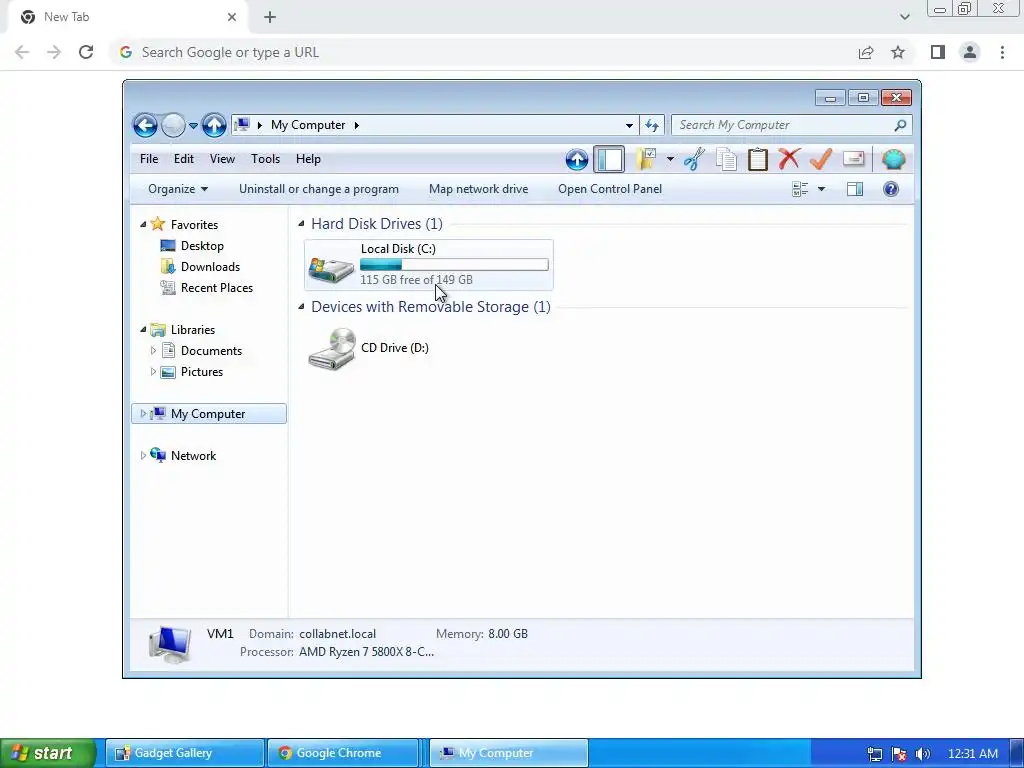
Task: Click the Paste clipboard icon
Action: pyautogui.click(x=758, y=159)
